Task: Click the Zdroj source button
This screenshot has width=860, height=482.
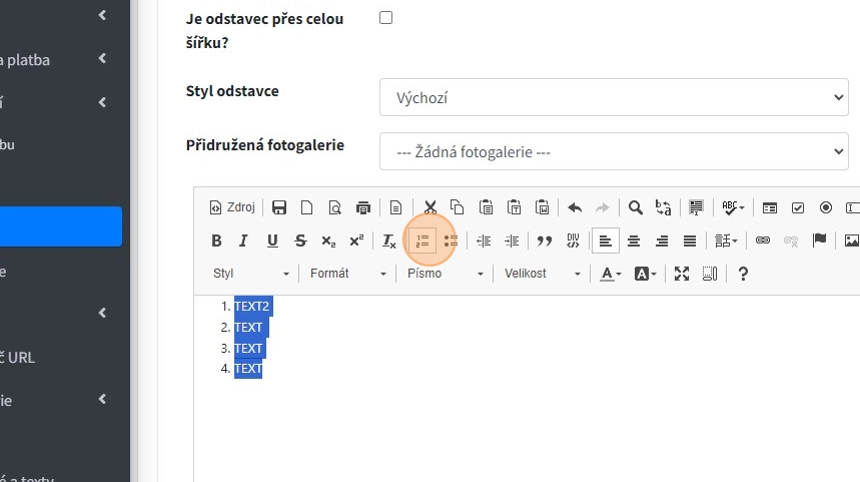Action: 232,208
